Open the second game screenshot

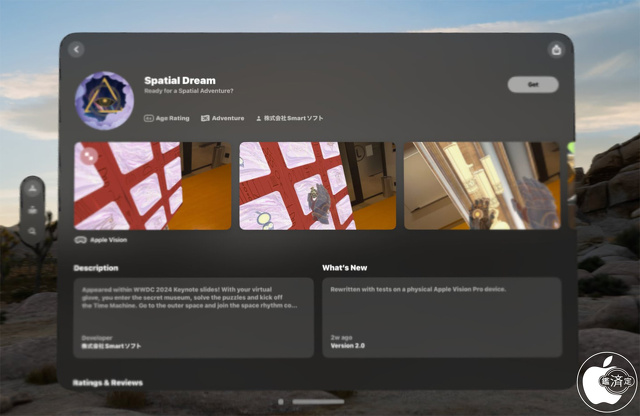click(x=317, y=186)
